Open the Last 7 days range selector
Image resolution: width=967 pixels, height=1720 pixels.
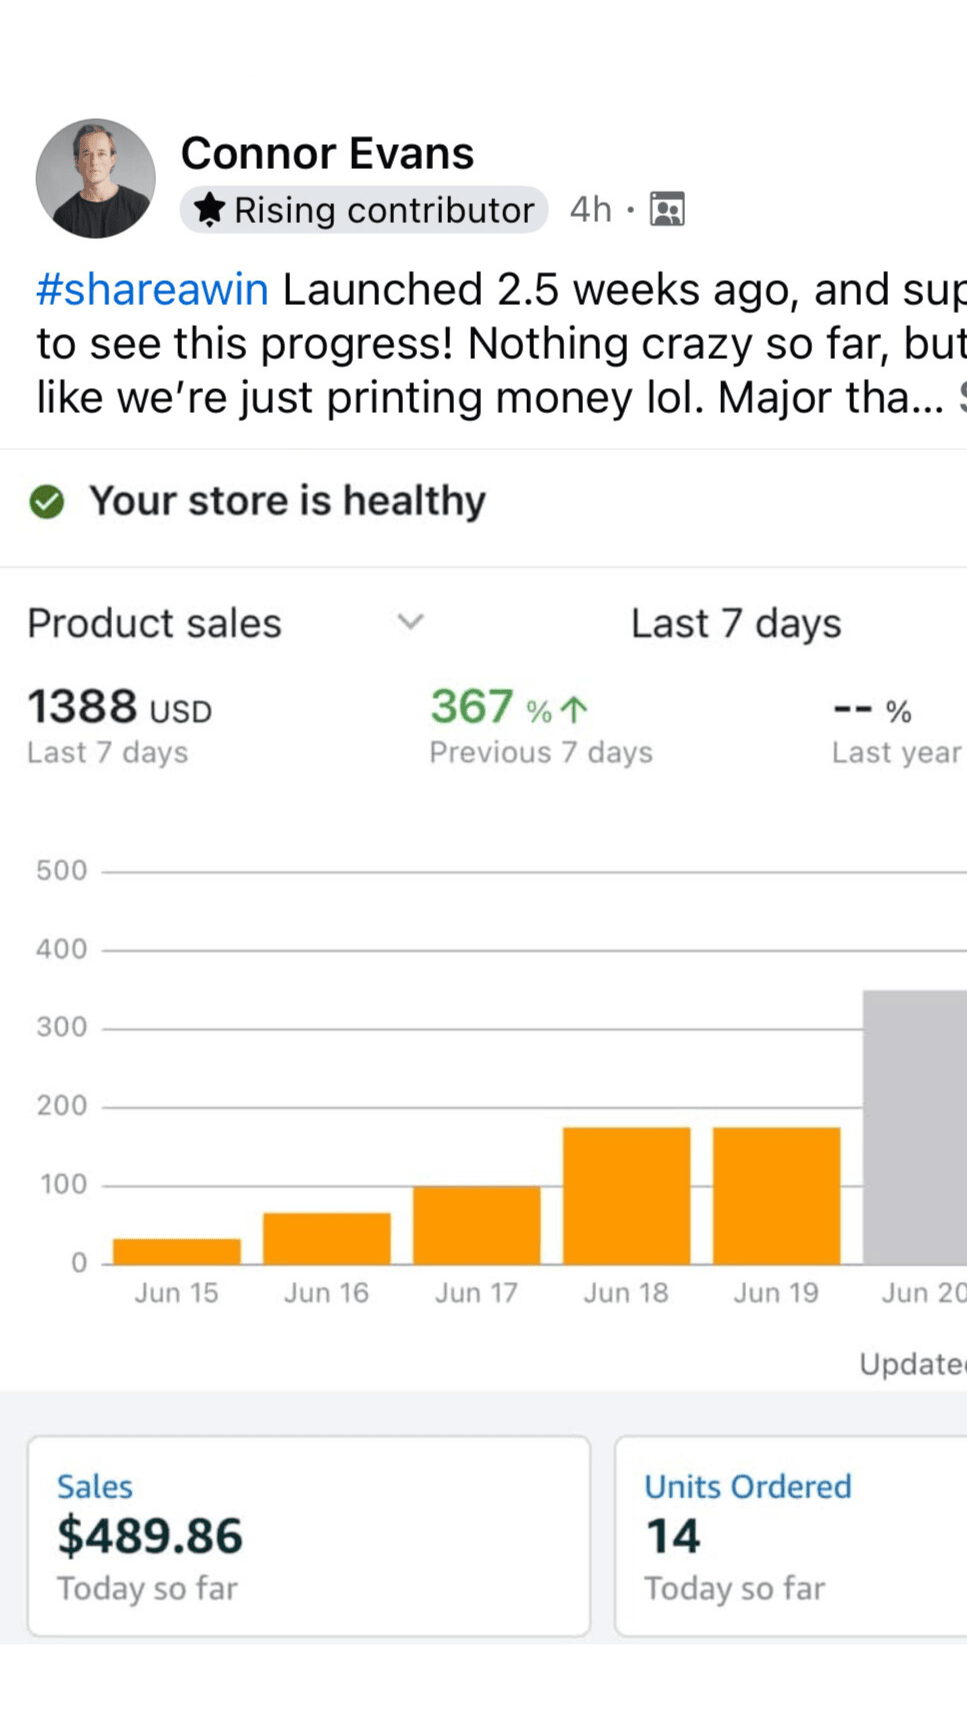pyautogui.click(x=735, y=624)
